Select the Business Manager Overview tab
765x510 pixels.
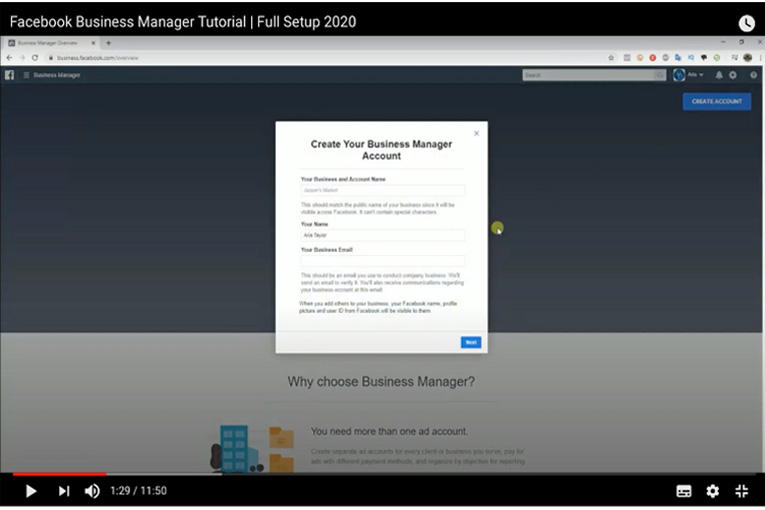pyautogui.click(x=48, y=43)
